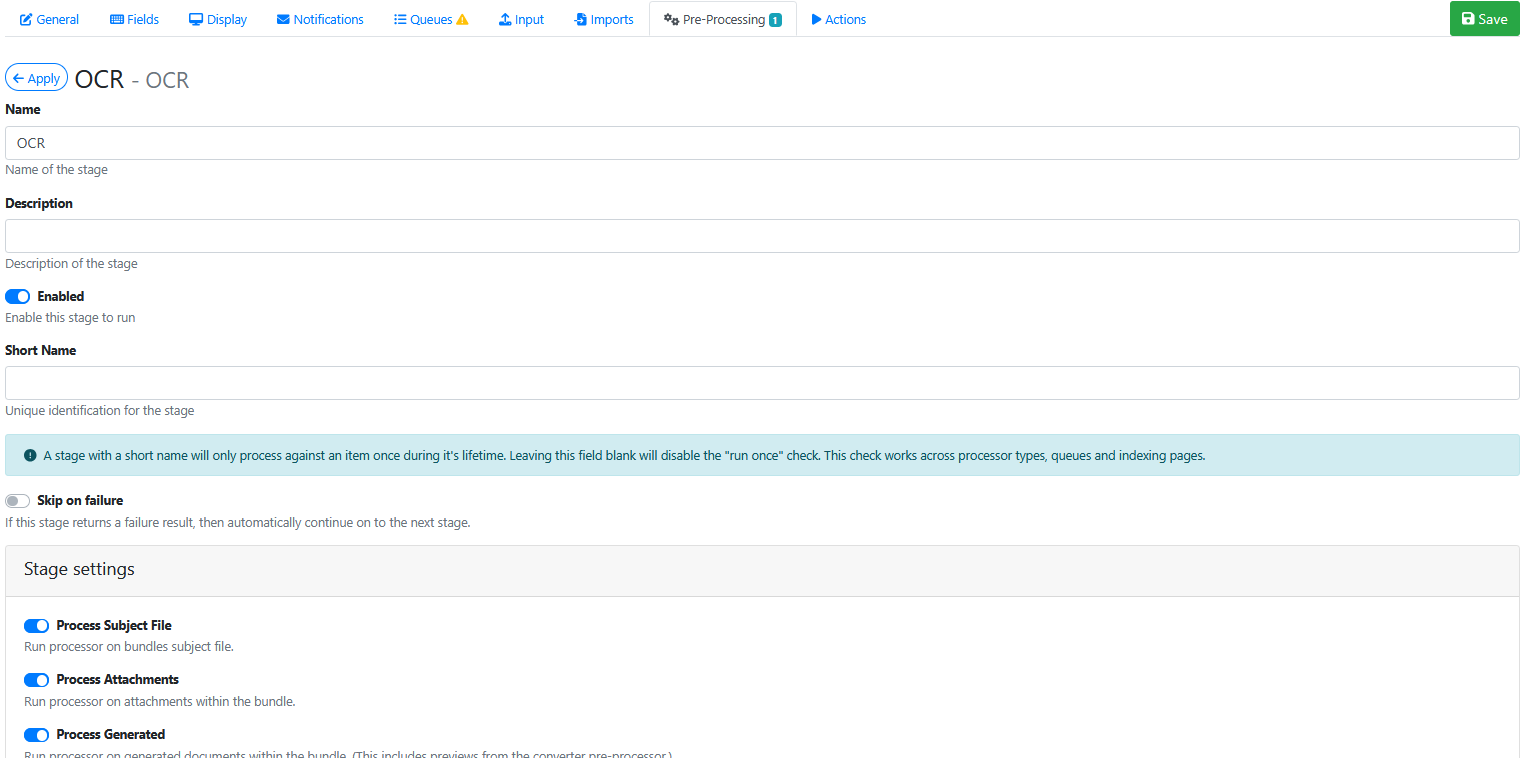Click into the Short Name field
Viewport: 1528px width, 758px height.
(762, 383)
